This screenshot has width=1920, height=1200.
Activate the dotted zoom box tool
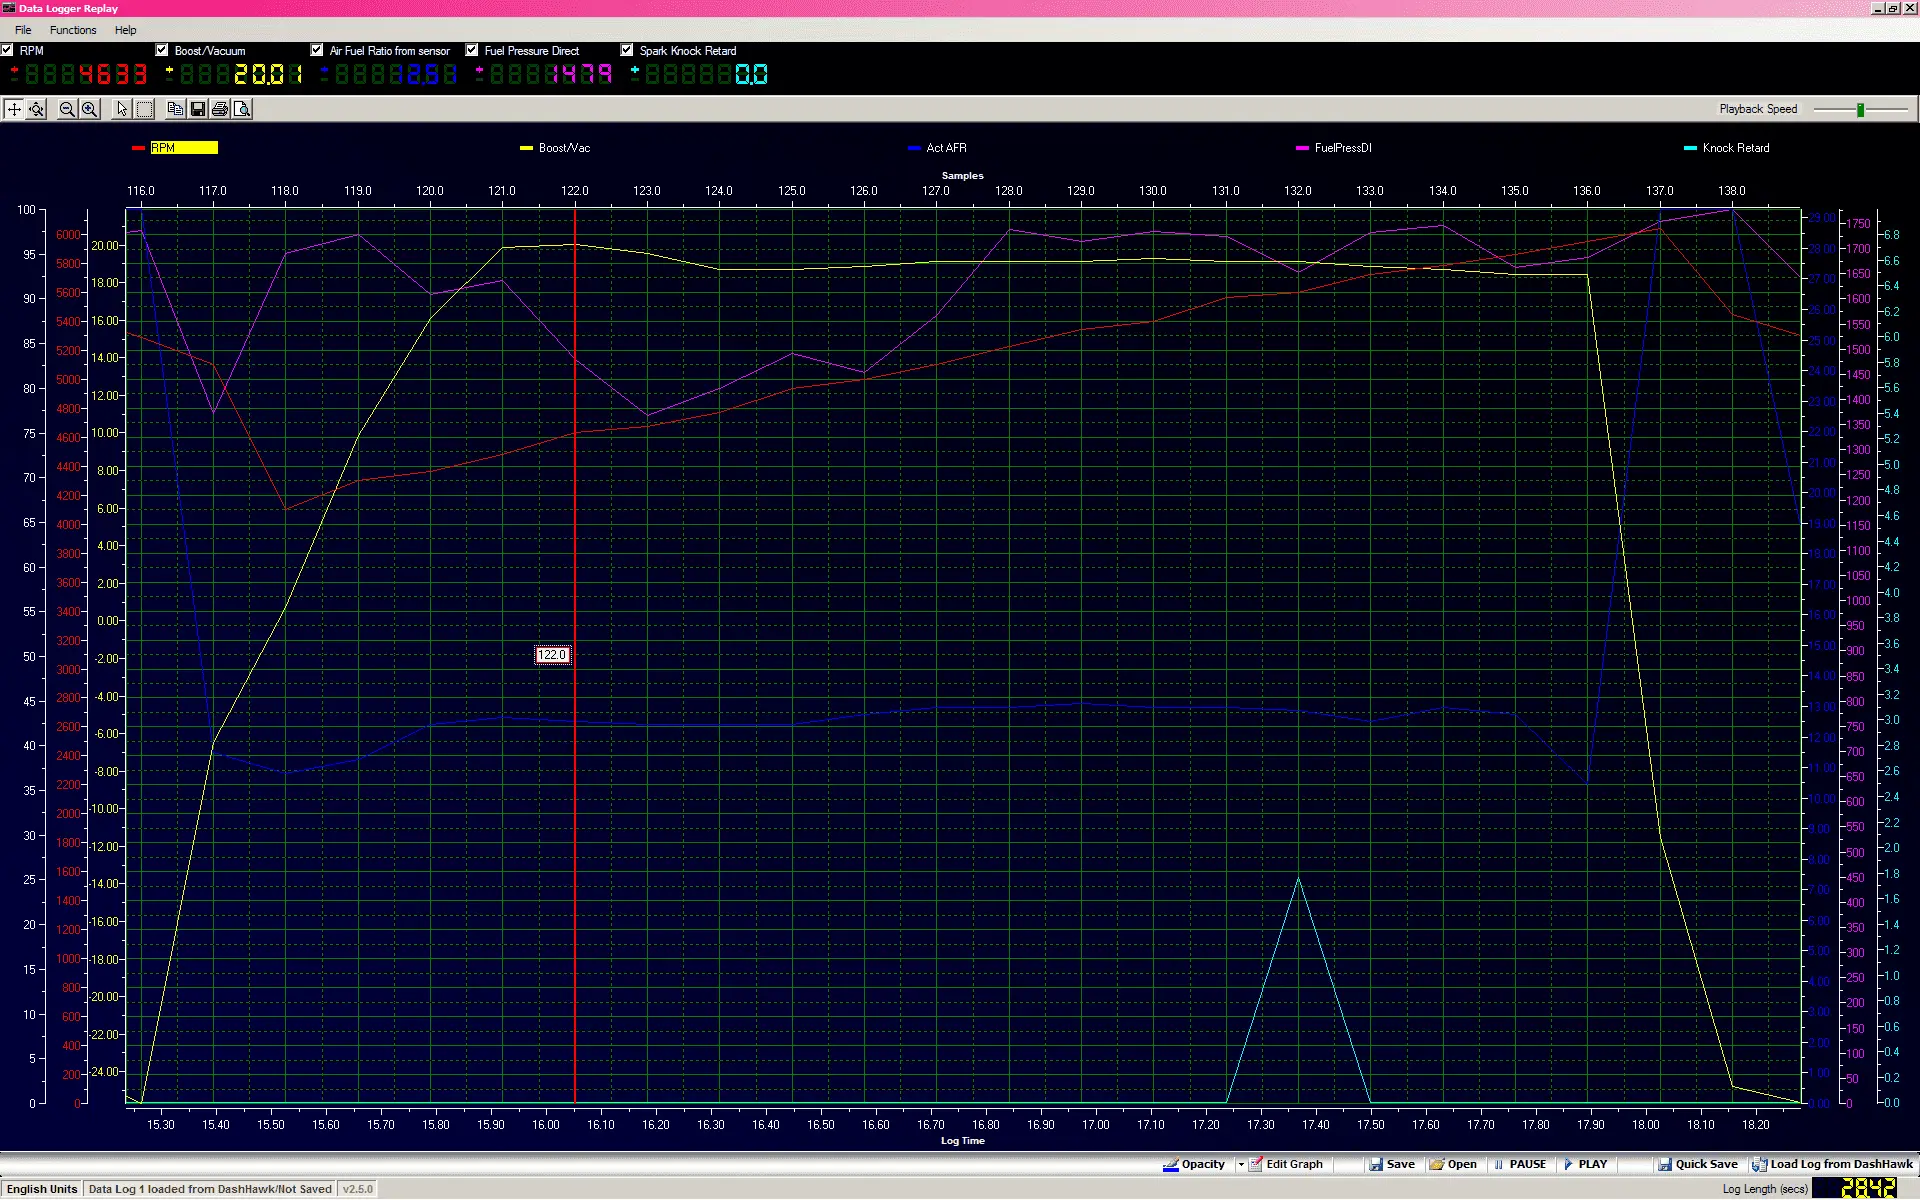(144, 109)
